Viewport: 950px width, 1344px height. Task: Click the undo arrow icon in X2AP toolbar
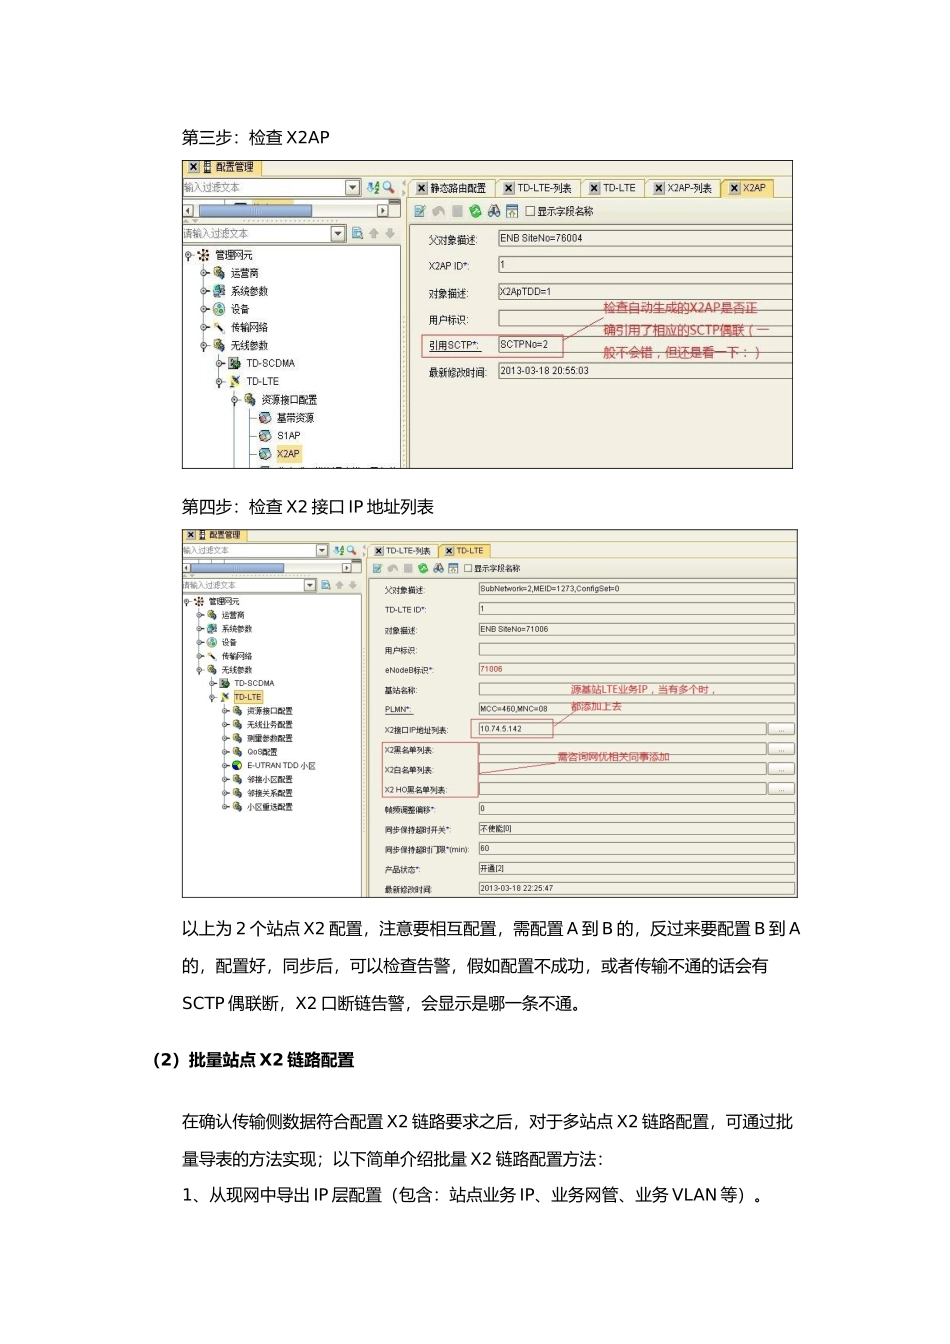click(438, 212)
